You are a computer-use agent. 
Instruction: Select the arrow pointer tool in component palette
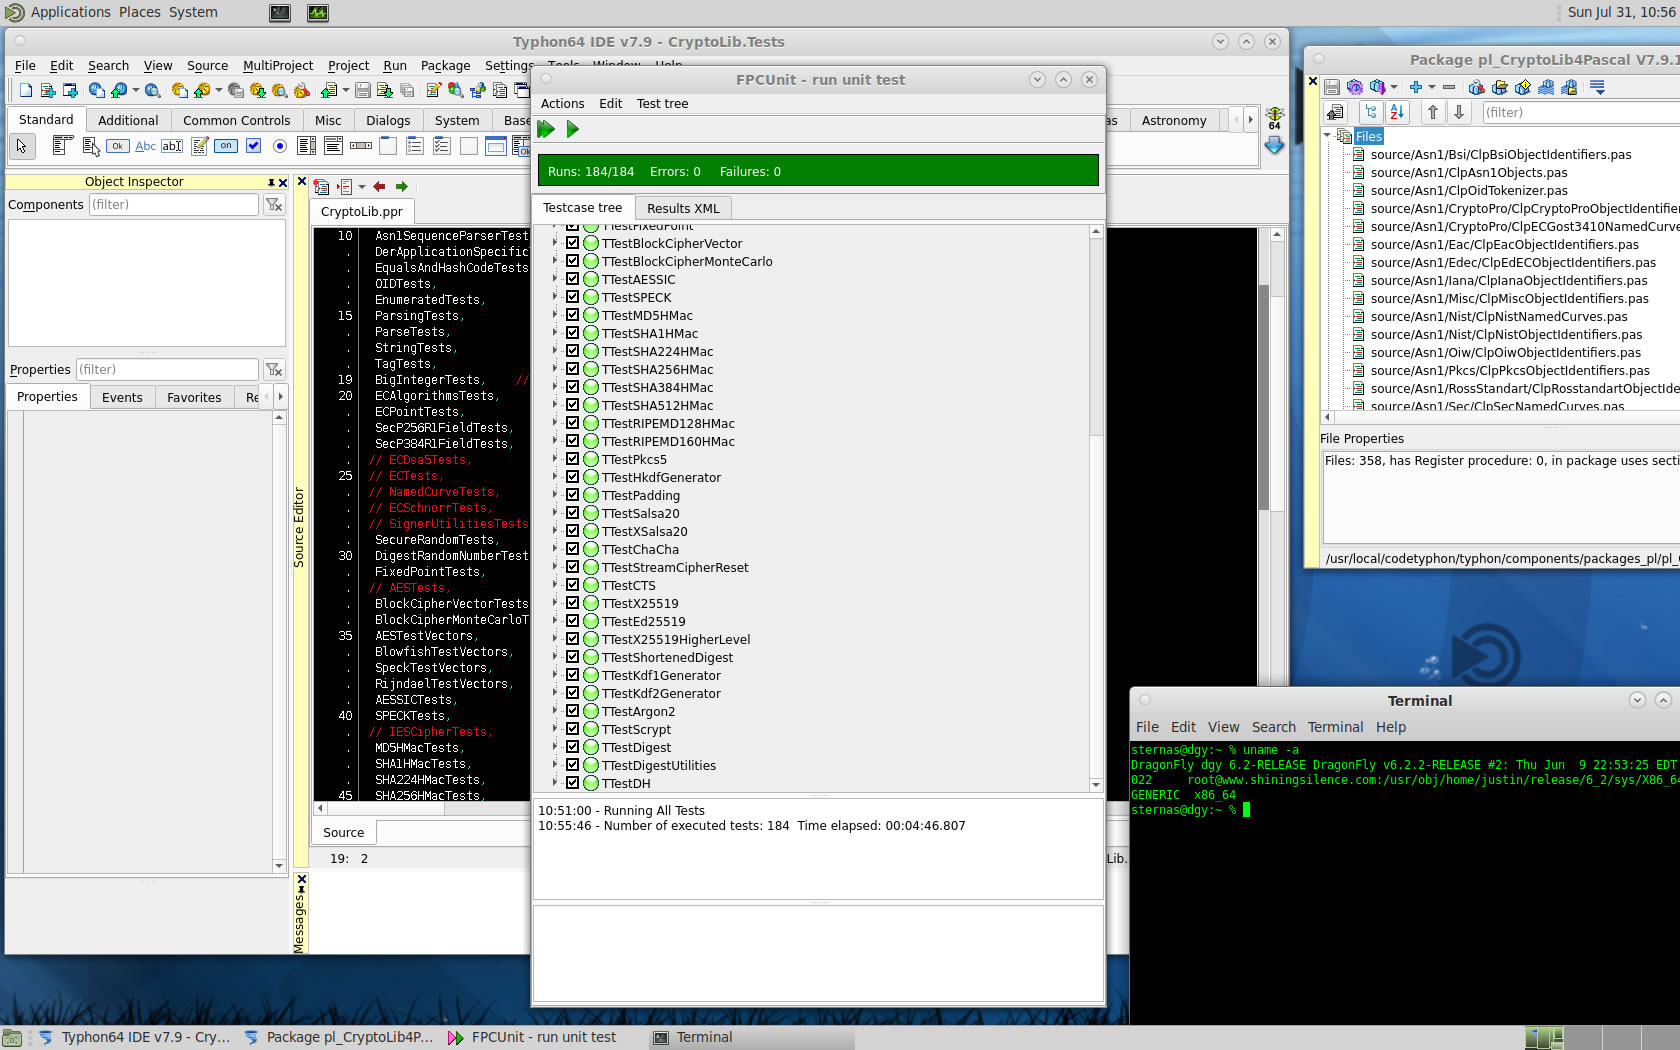21,146
